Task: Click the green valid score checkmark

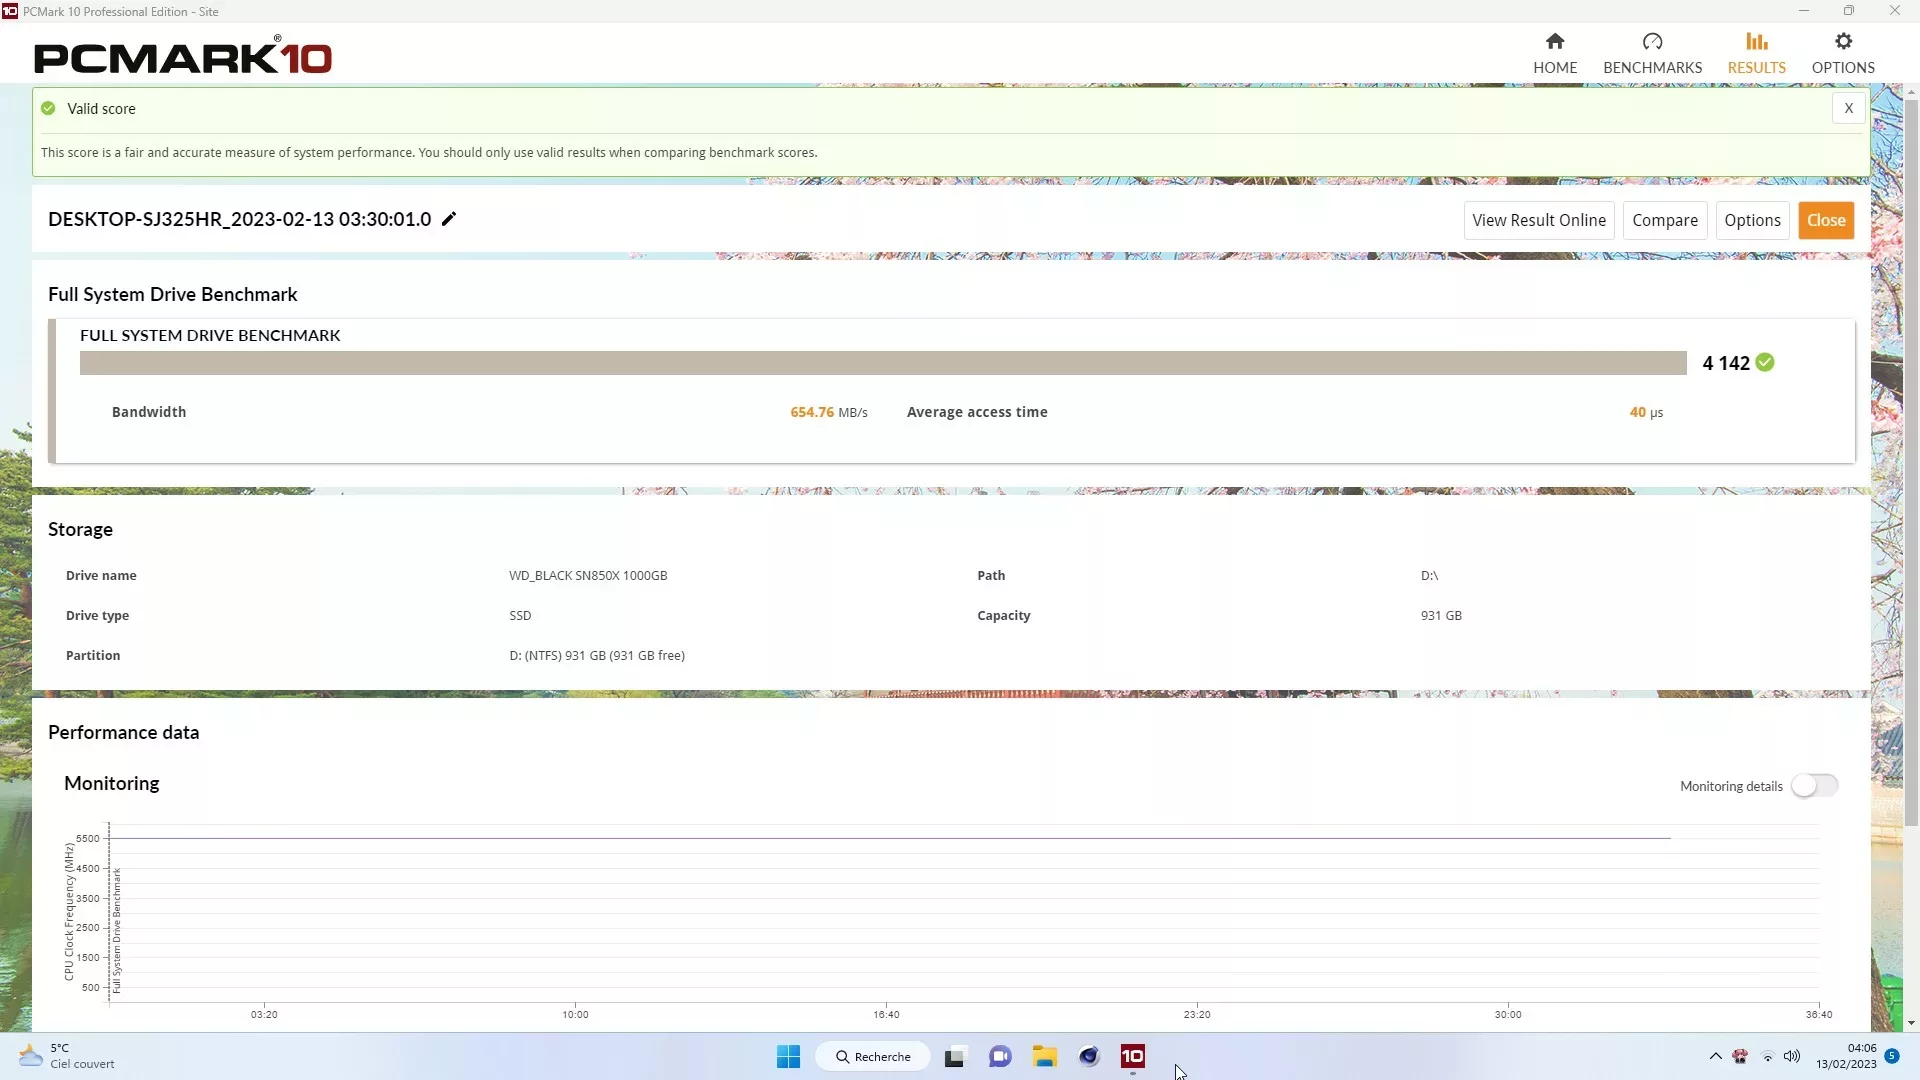Action: point(1764,362)
